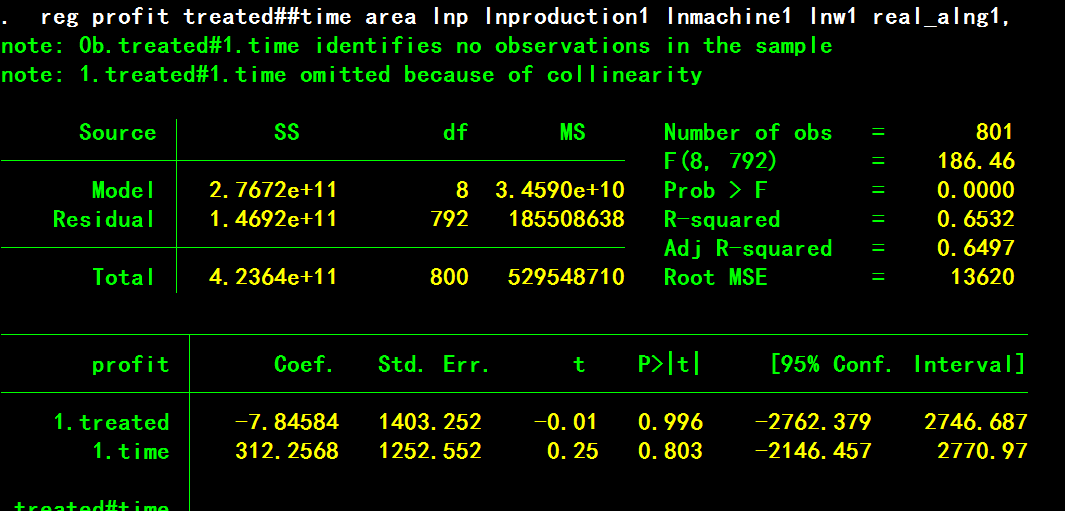Click the 'Prob > F' label
The image size is (1065, 511).
pyautogui.click(x=715, y=190)
